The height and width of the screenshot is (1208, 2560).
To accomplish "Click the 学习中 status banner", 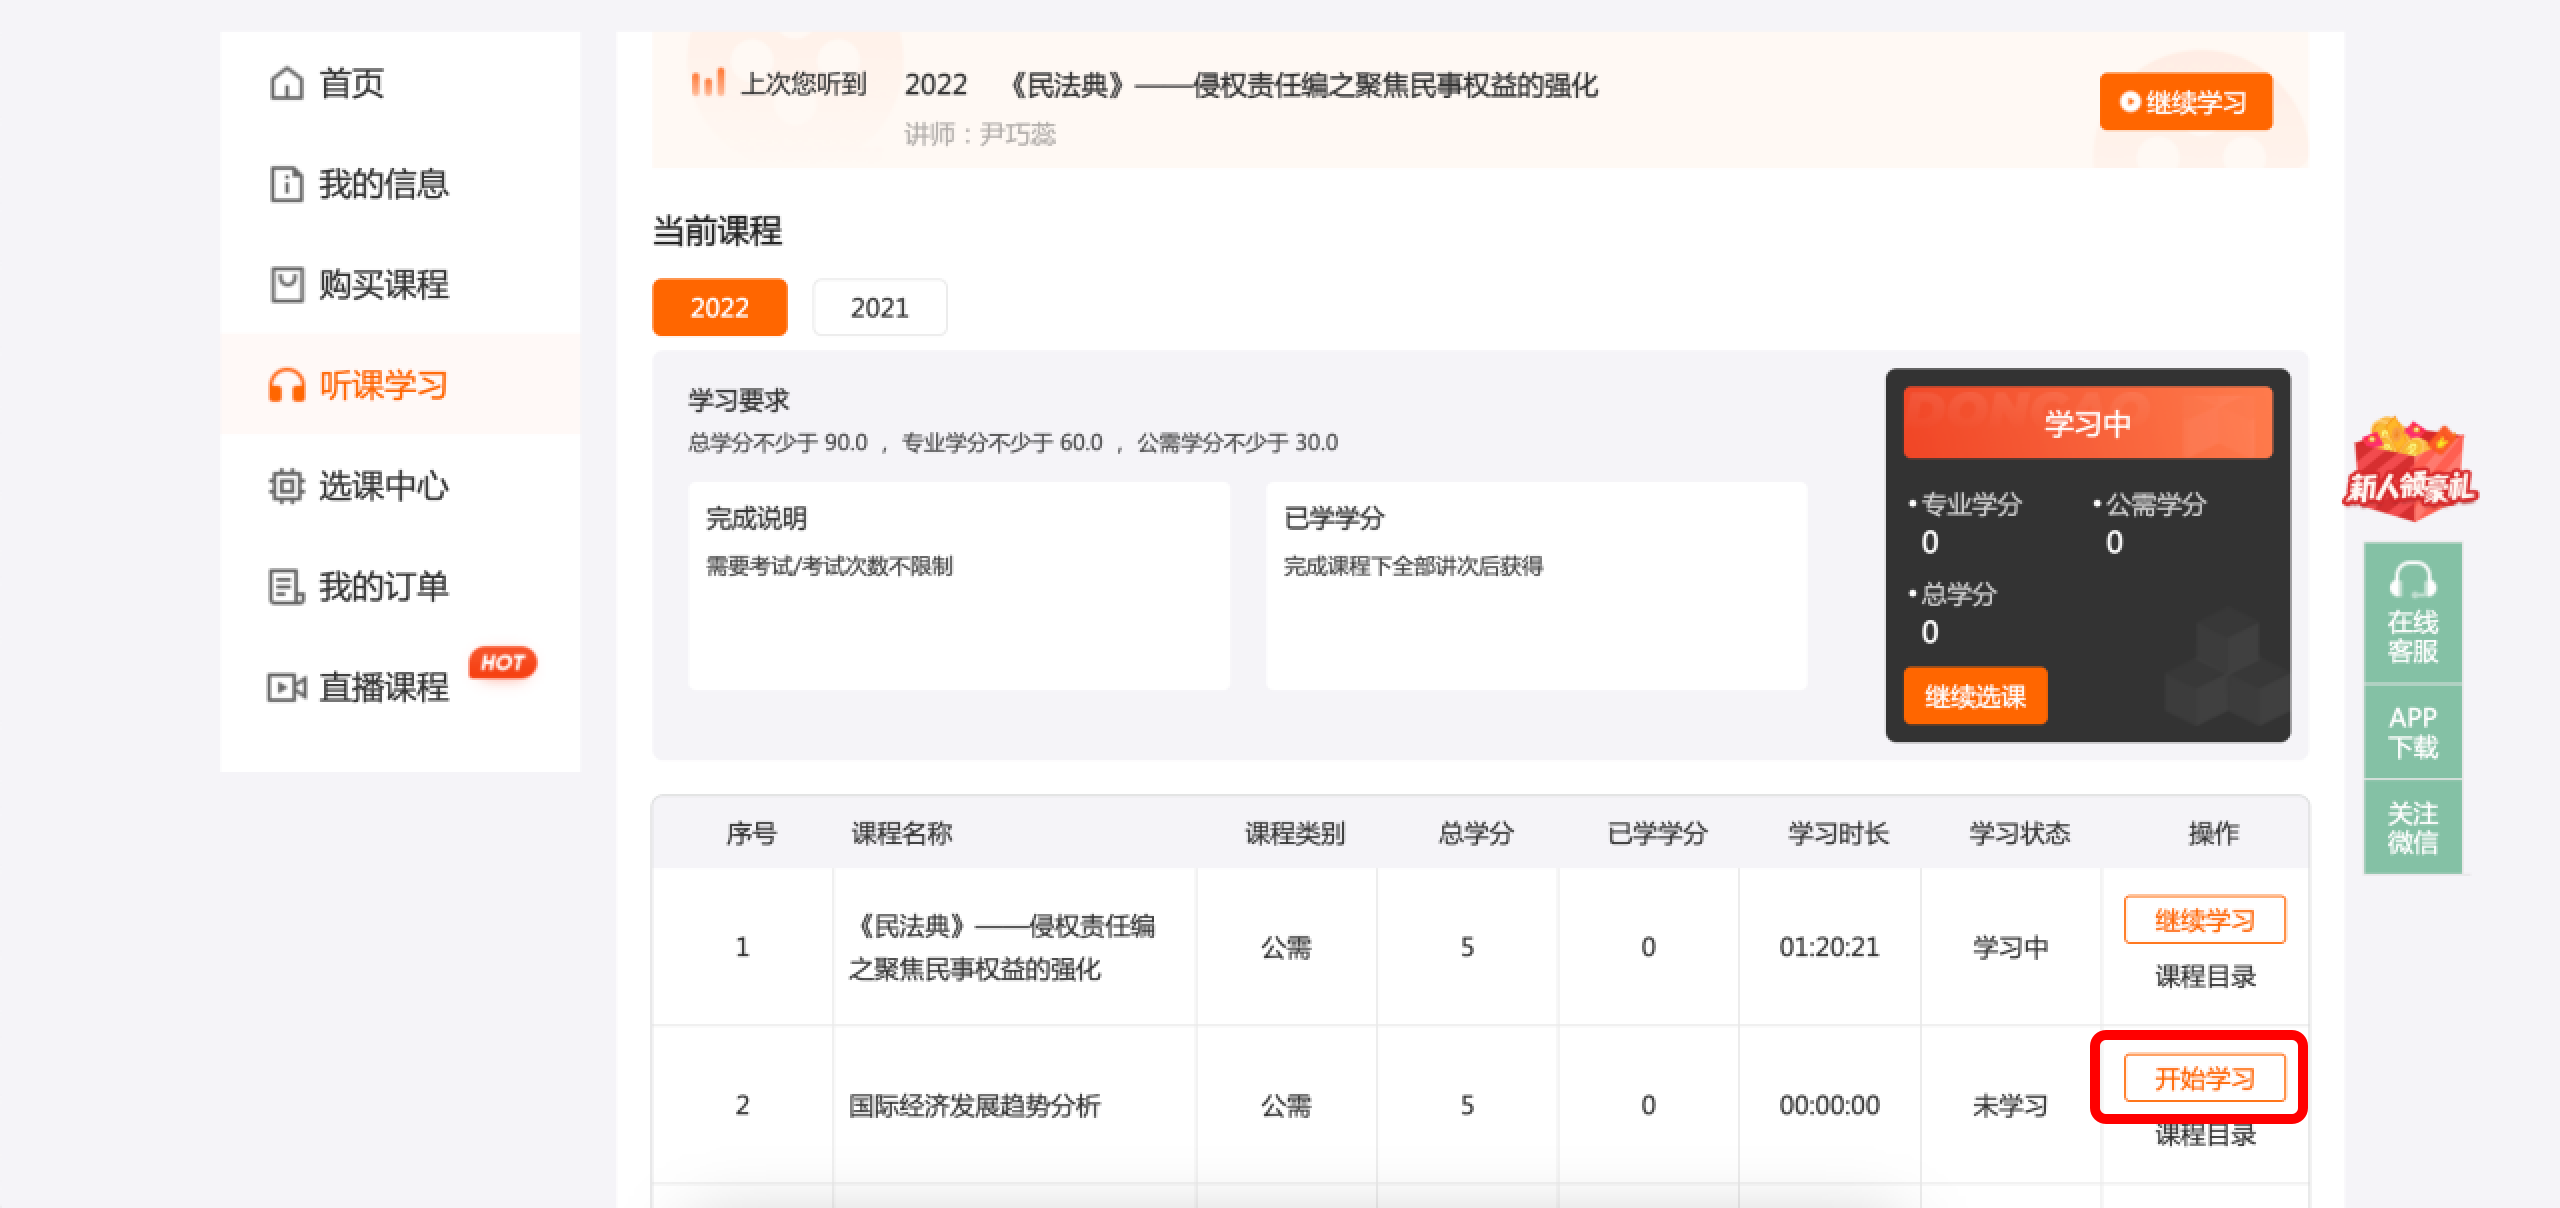I will [2088, 421].
